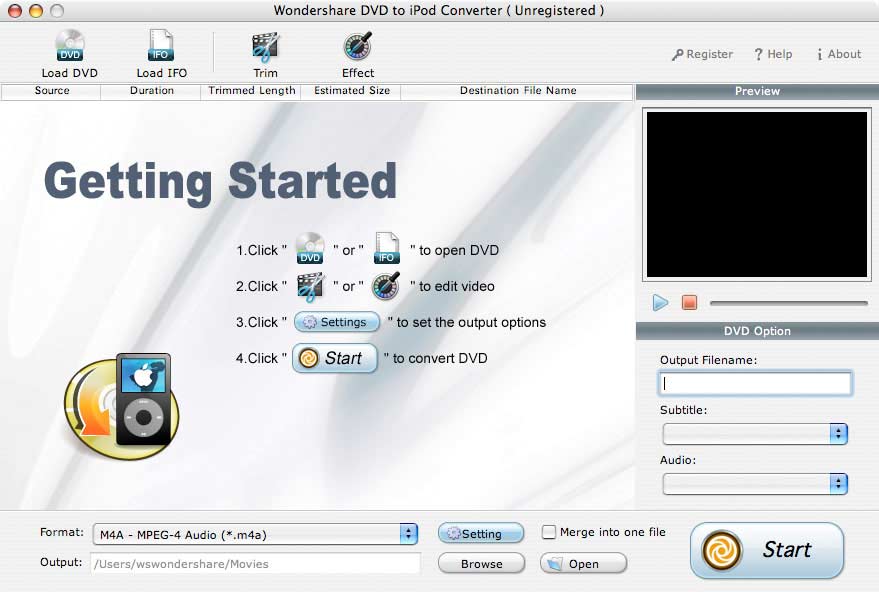
Task: Click the large Start conversion button
Action: click(766, 550)
